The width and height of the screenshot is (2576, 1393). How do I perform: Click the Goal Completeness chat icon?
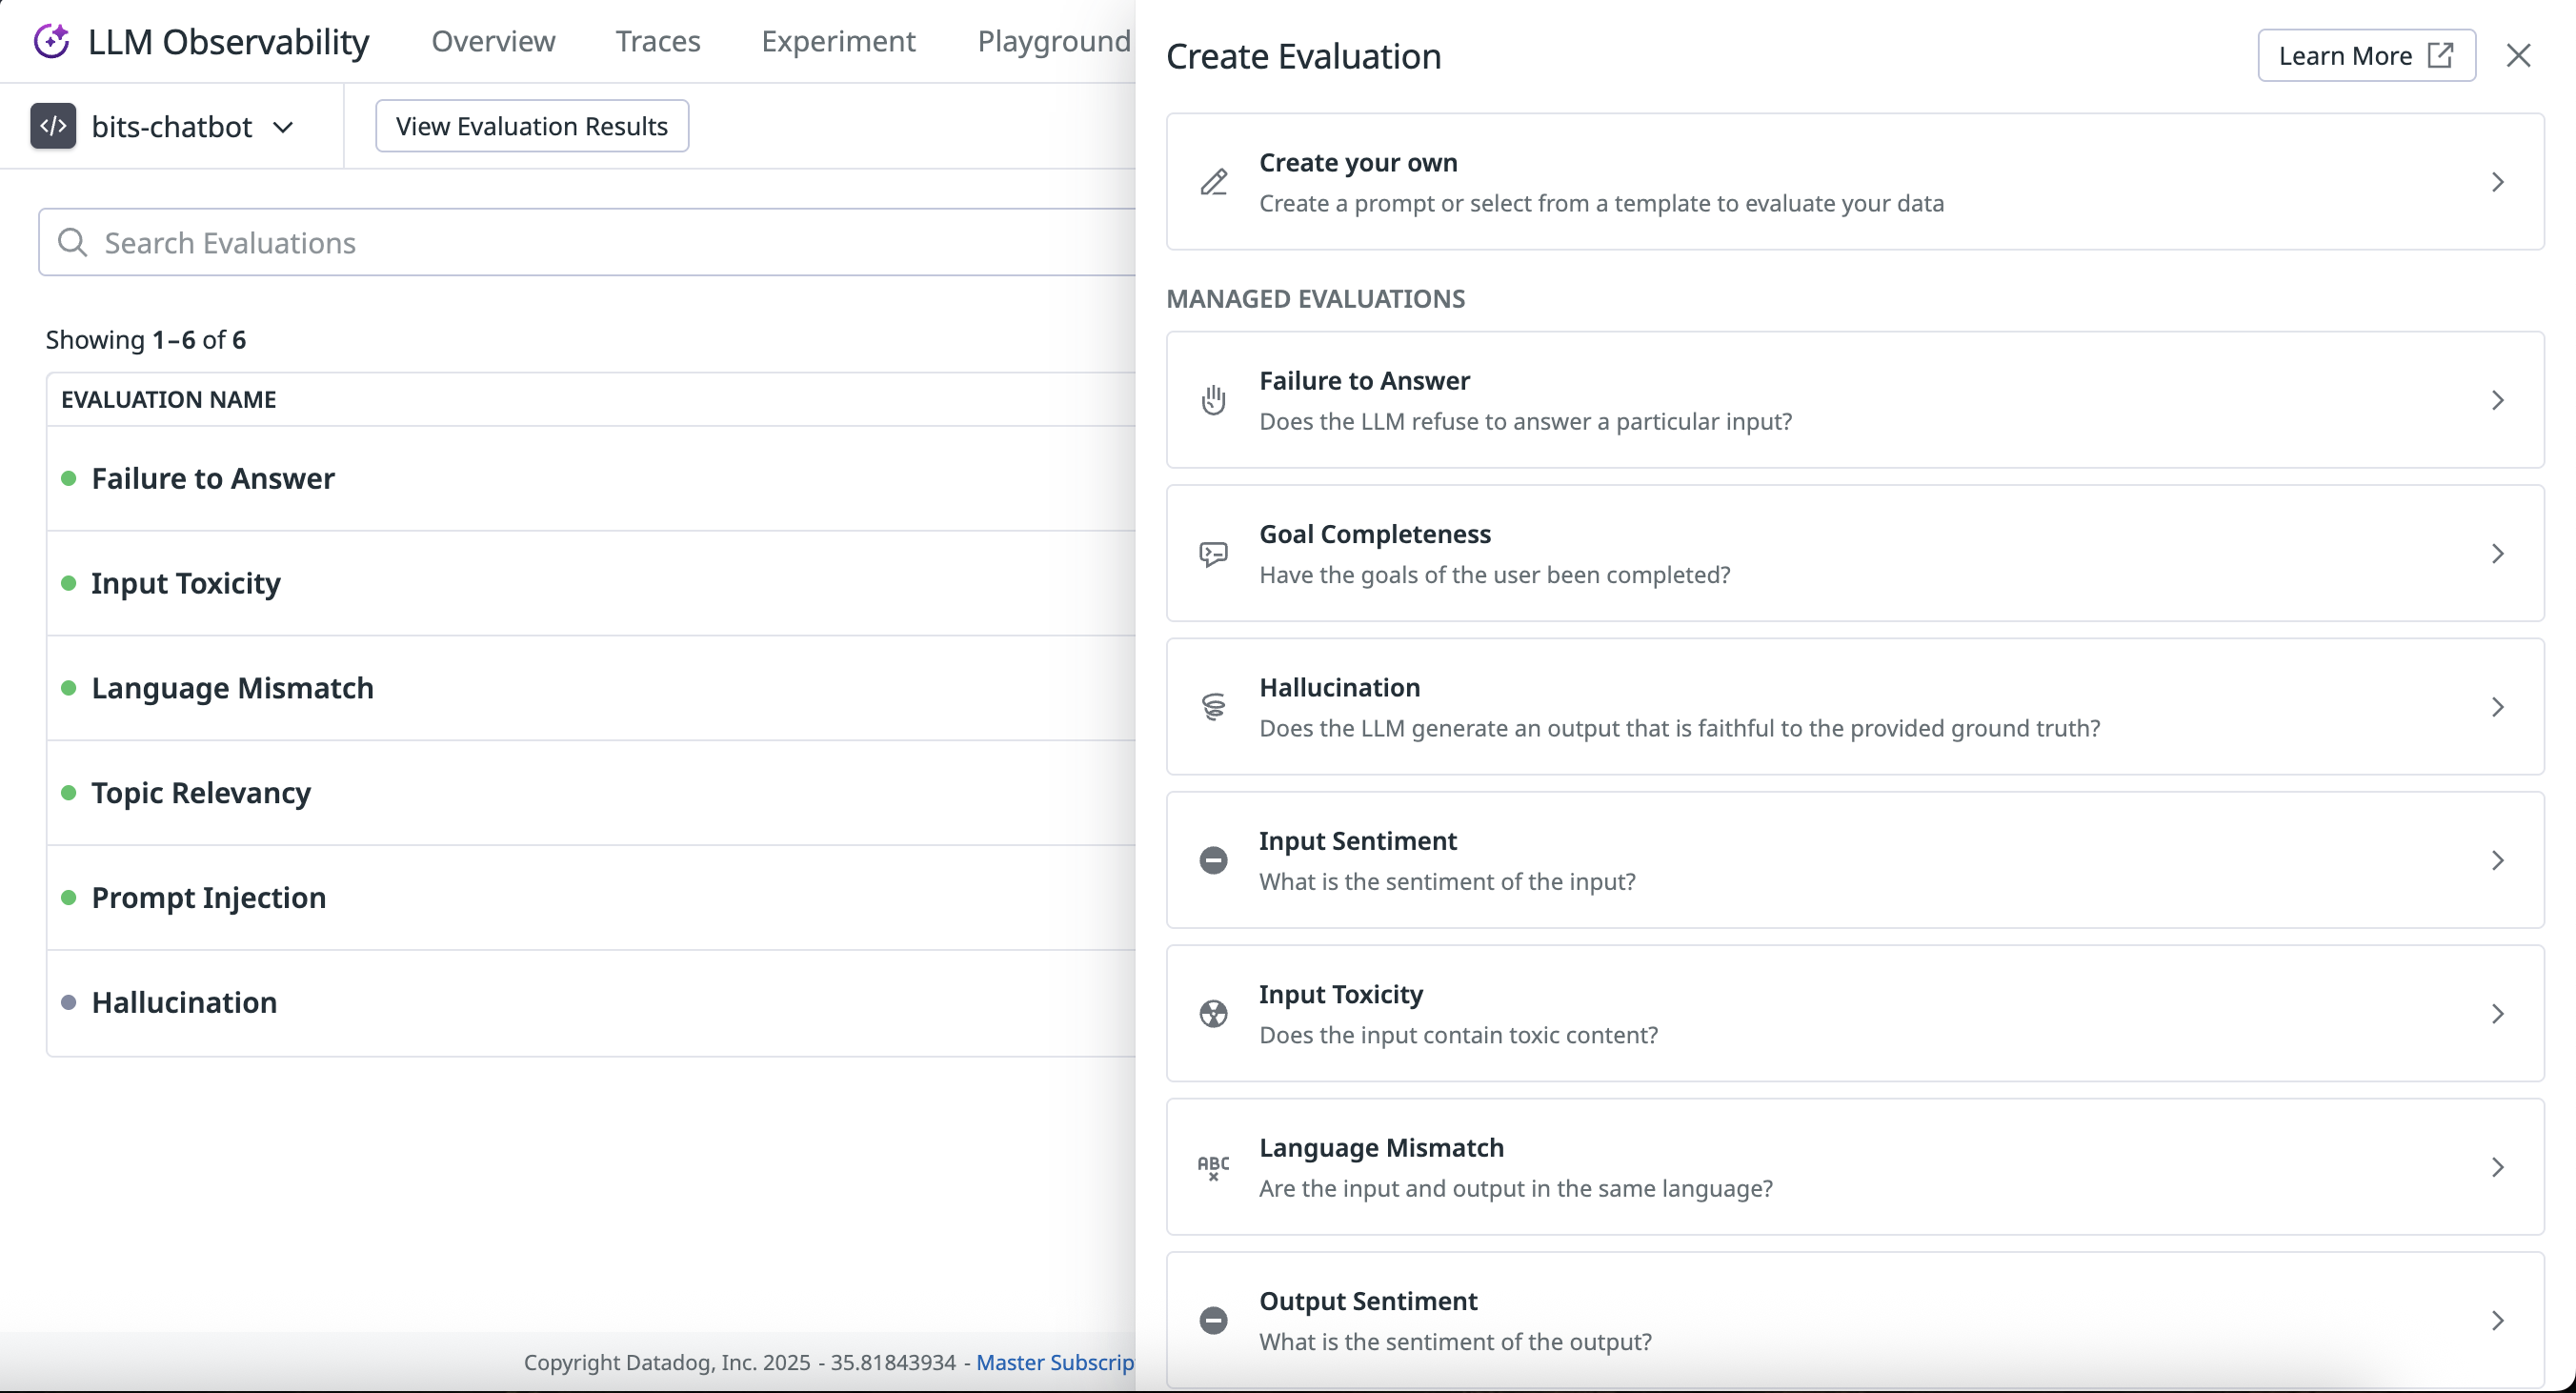tap(1213, 554)
